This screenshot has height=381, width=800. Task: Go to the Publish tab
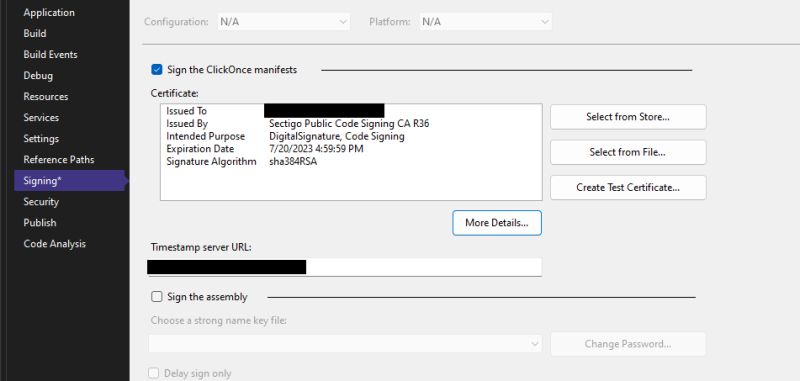point(40,222)
